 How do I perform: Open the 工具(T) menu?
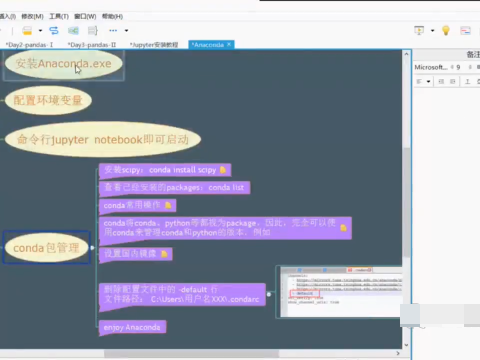pyautogui.click(x=59, y=16)
